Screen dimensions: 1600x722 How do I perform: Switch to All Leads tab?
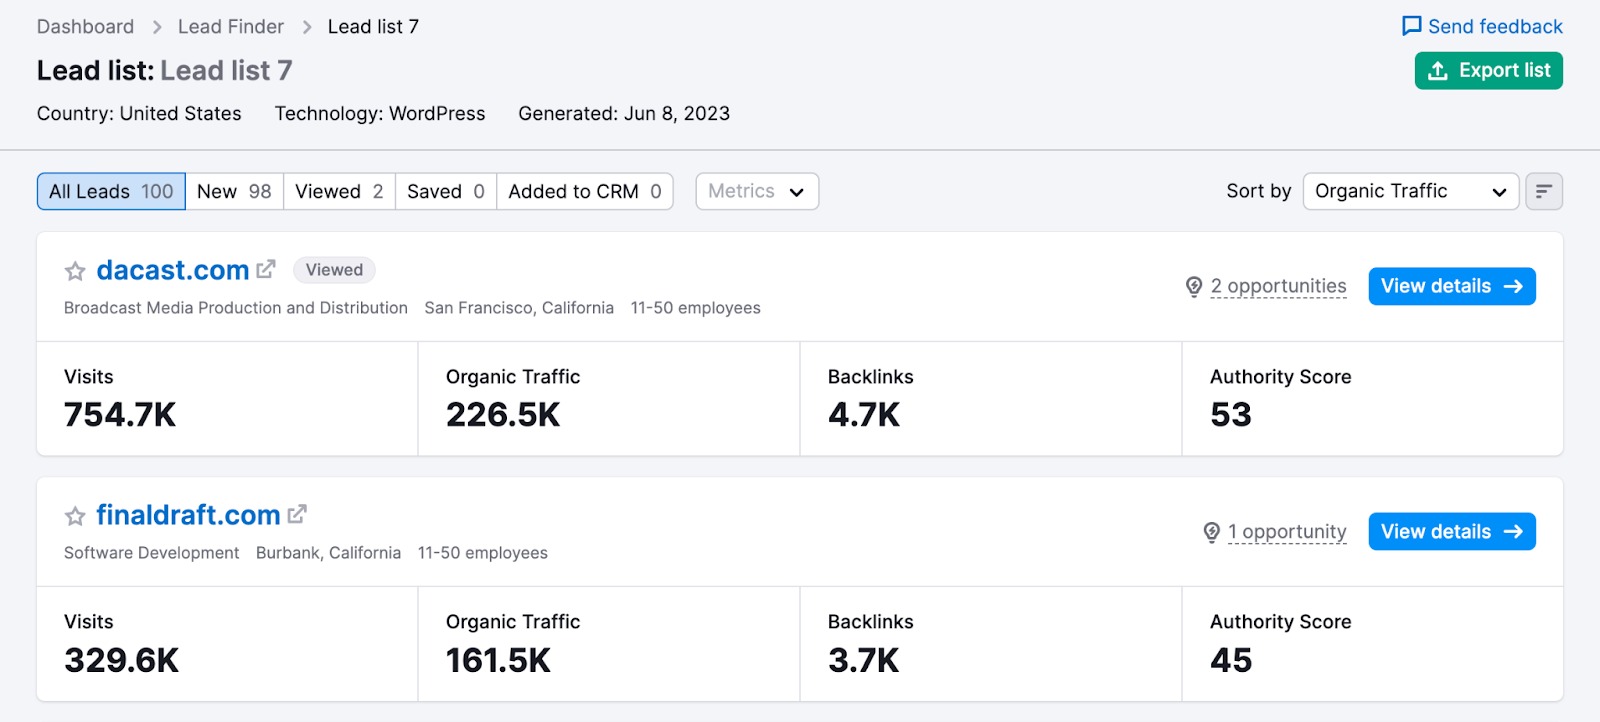coord(111,191)
